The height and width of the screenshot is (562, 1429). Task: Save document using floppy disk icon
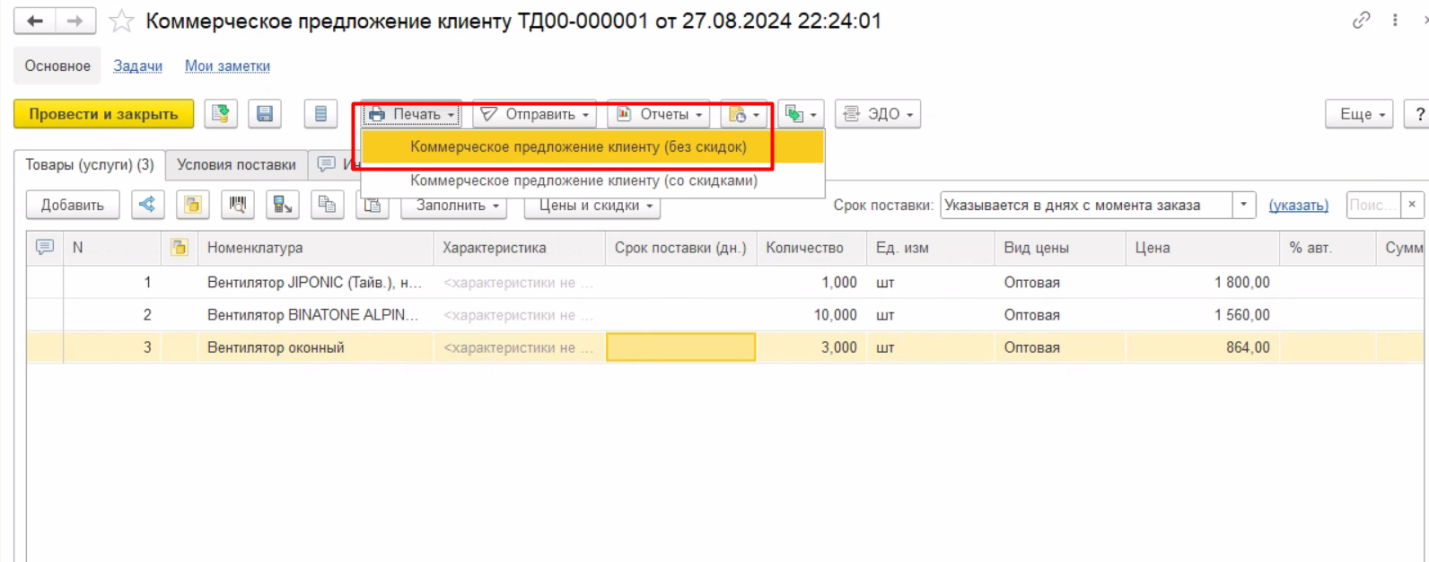pos(266,114)
